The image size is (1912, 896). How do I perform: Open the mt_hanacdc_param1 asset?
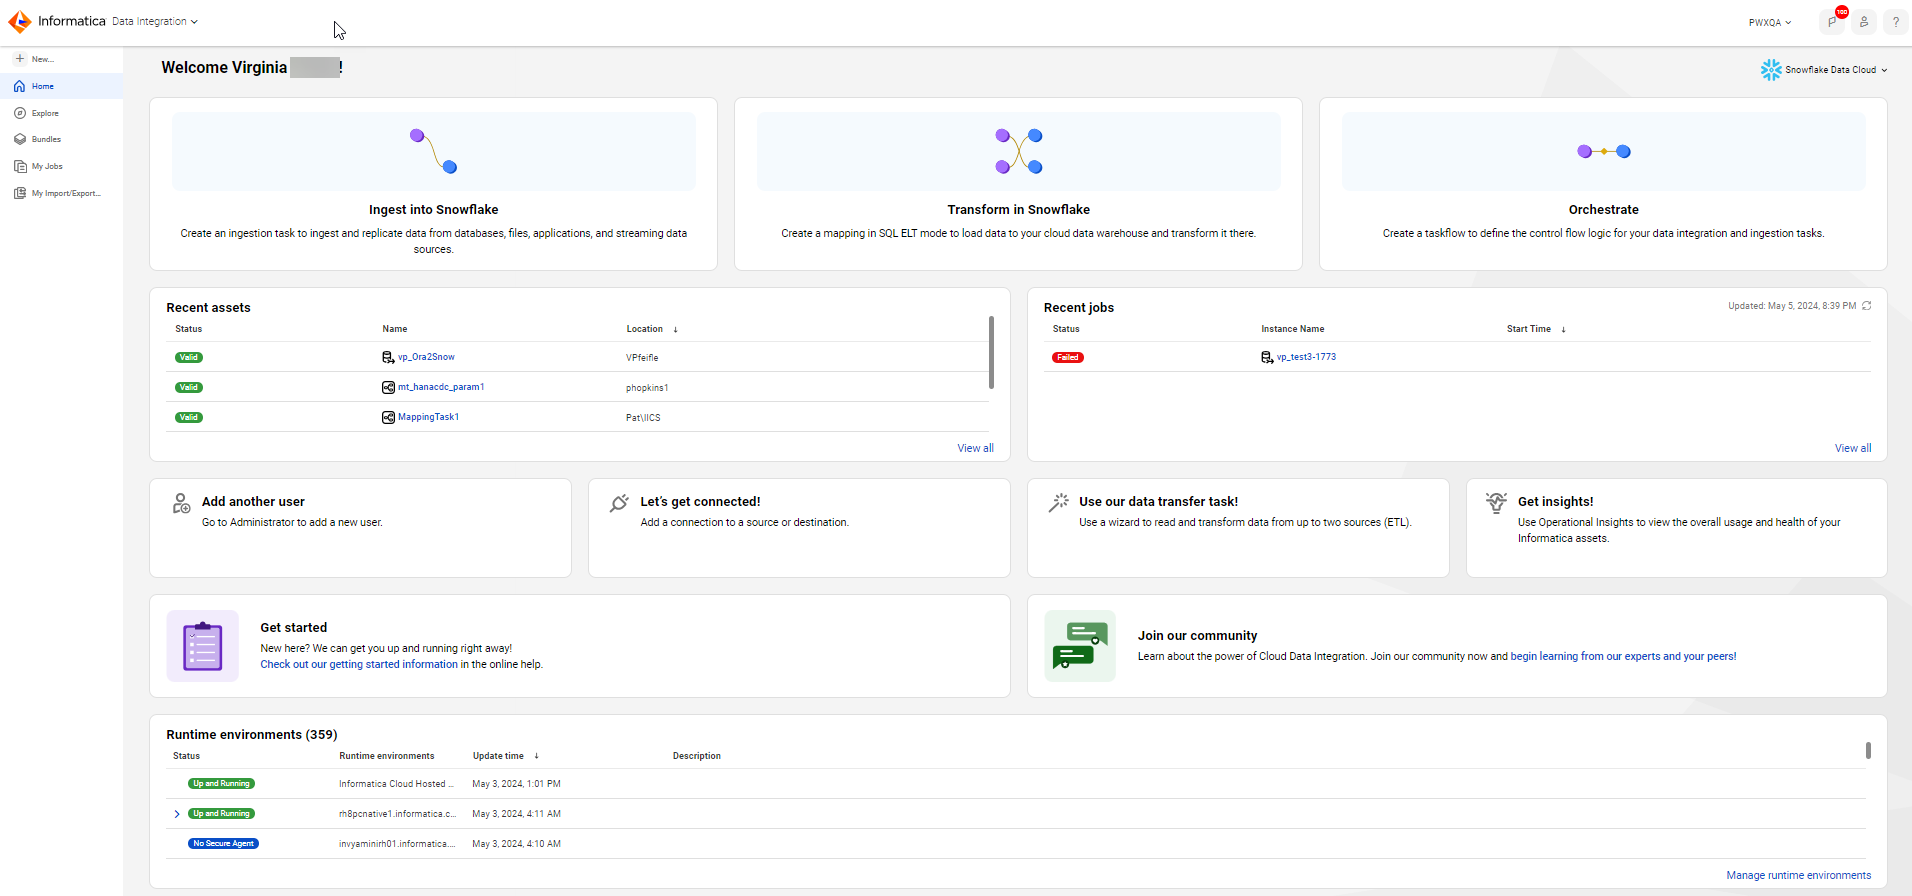click(x=441, y=387)
